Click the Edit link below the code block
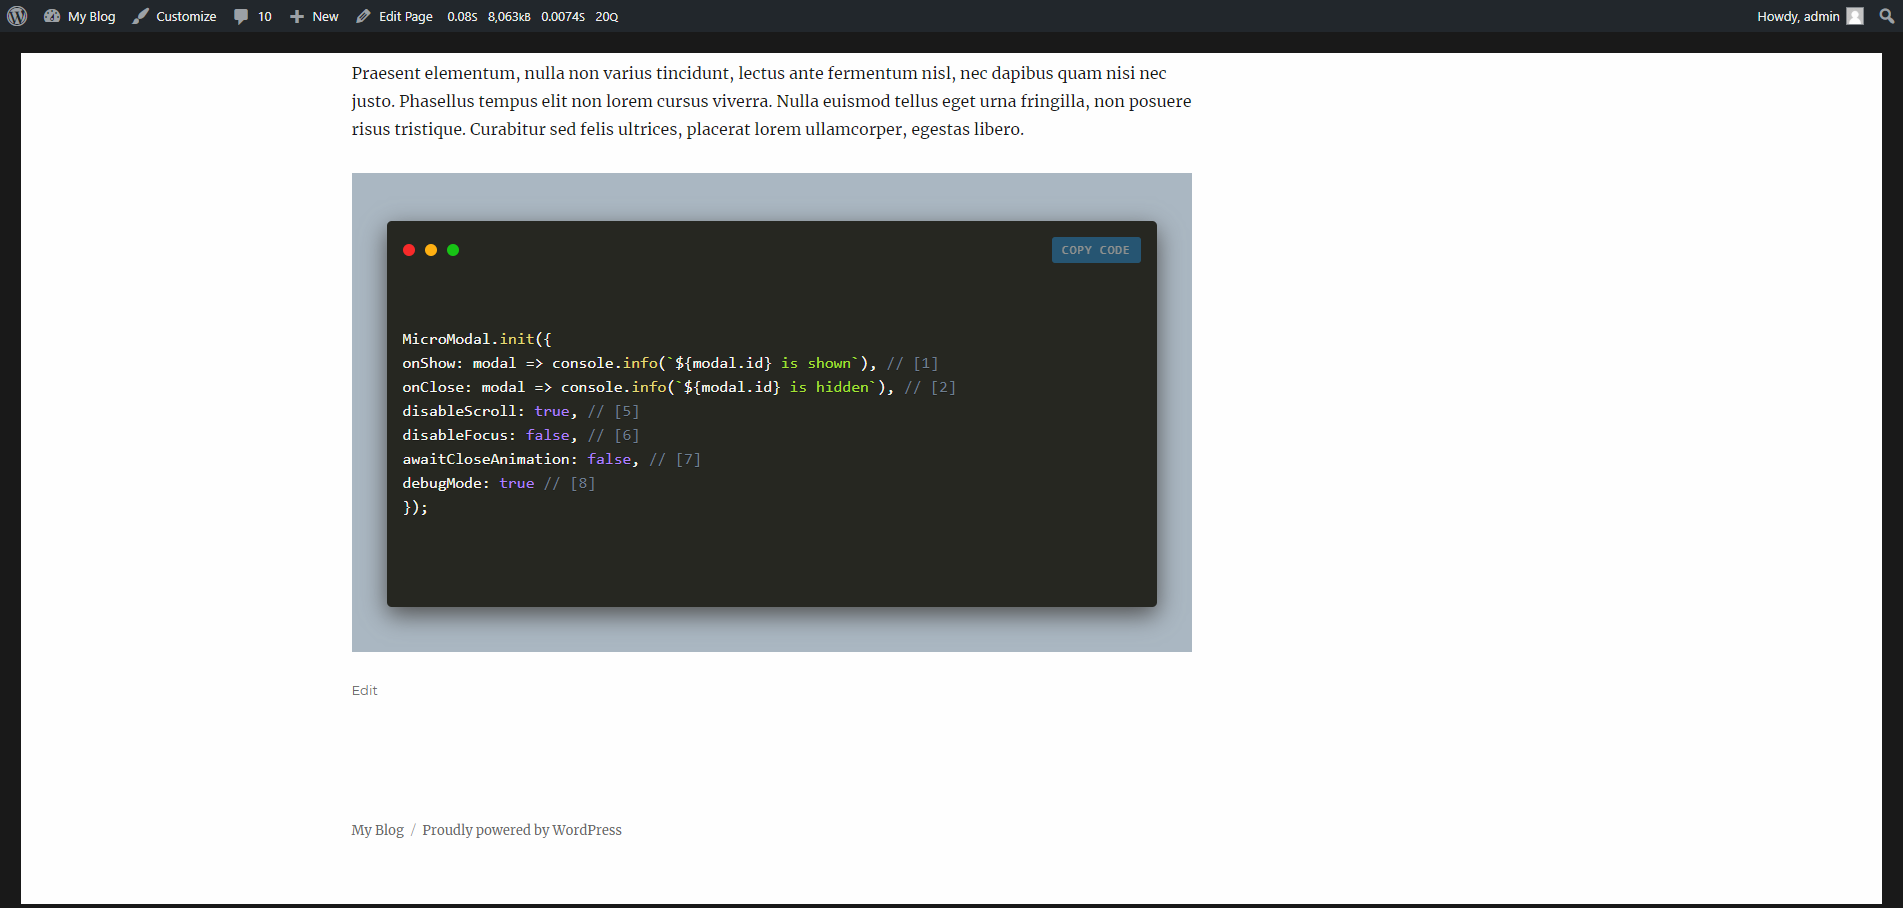This screenshot has width=1903, height=908. [364, 690]
